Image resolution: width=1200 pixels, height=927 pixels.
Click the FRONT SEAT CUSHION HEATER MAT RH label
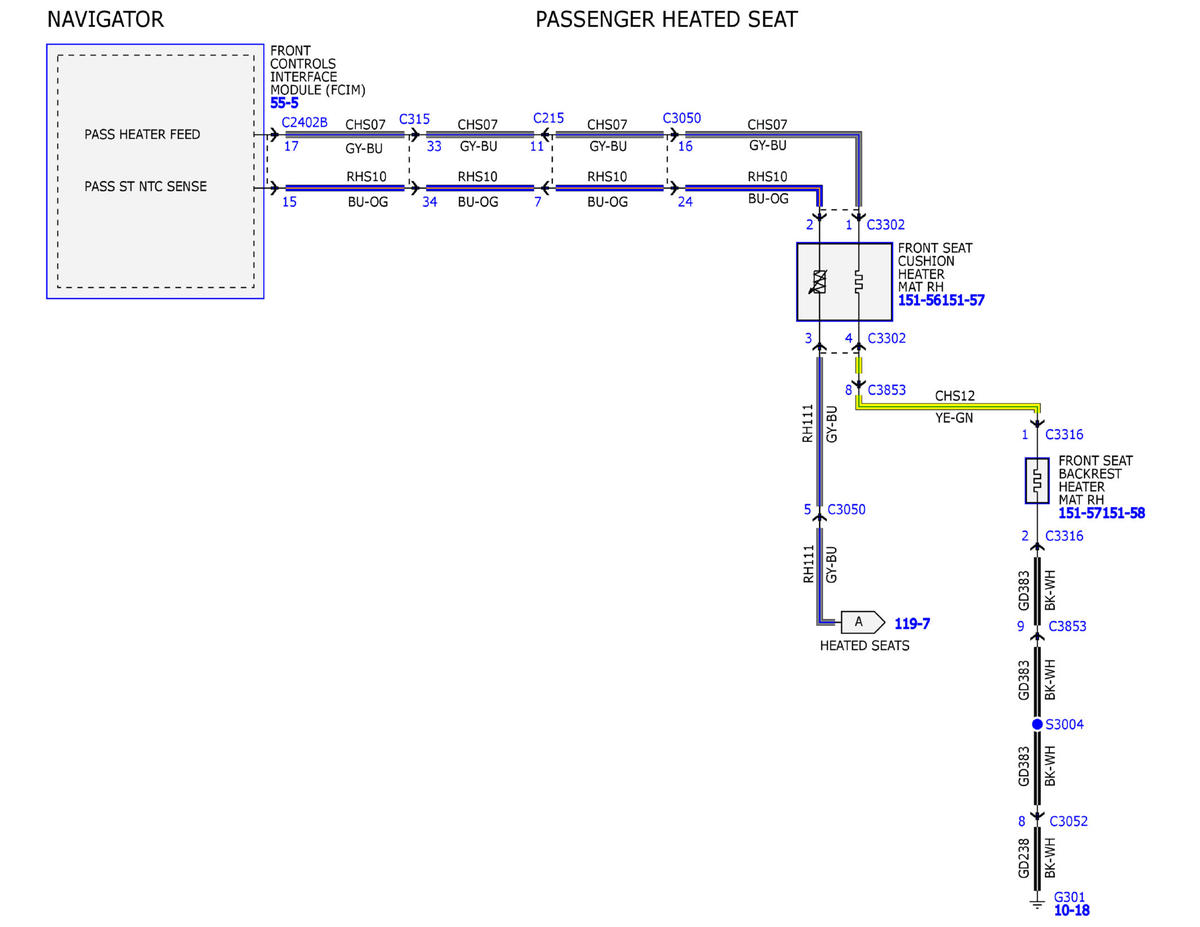(x=935, y=267)
